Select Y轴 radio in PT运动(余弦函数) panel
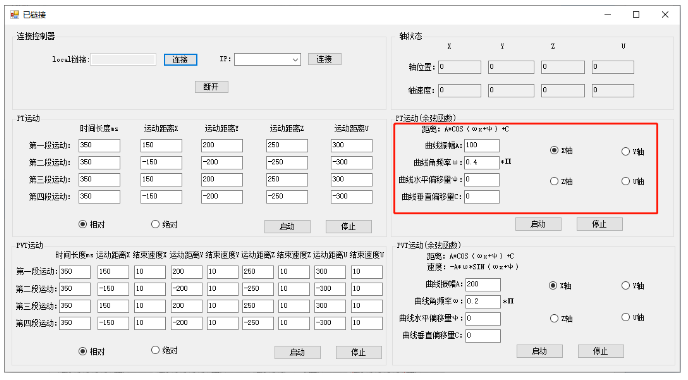This screenshot has height=380, width=688. (633, 151)
